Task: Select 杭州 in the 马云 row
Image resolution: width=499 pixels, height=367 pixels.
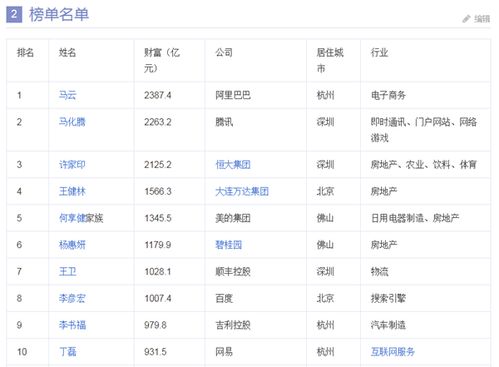Action: pos(325,95)
